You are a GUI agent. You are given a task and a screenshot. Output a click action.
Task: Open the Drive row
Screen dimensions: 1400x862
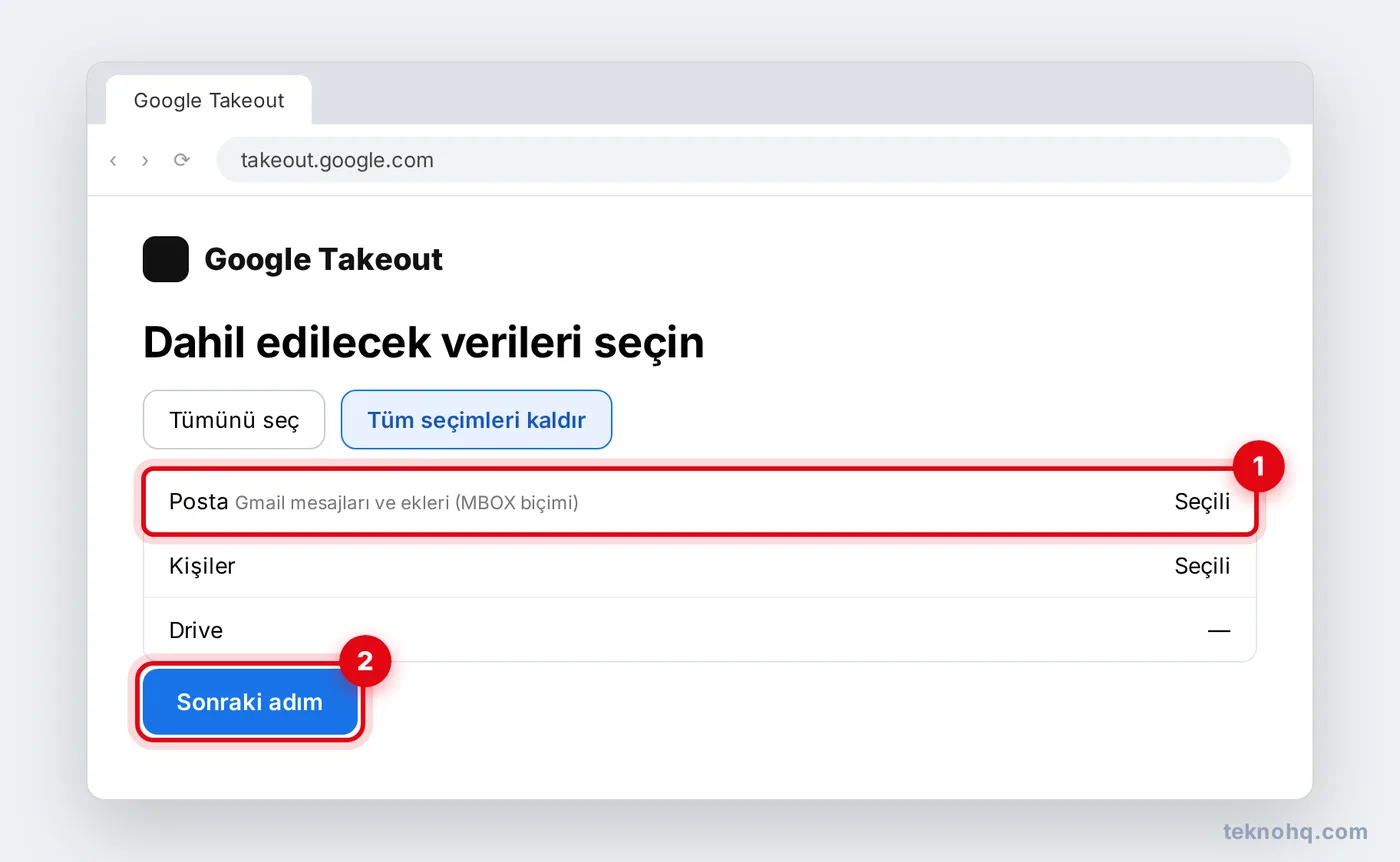tap(699, 630)
